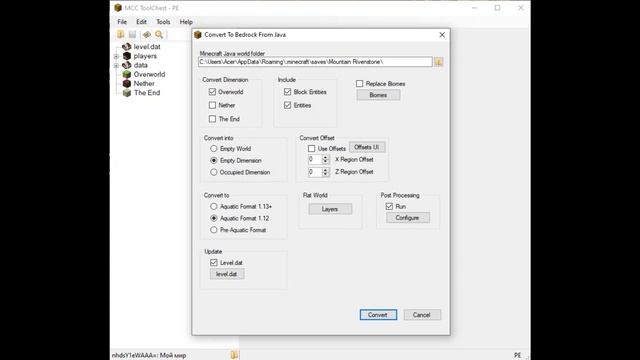Click the 'PE' status bar label
Viewport: 640px width, 360px height.
tap(517, 356)
